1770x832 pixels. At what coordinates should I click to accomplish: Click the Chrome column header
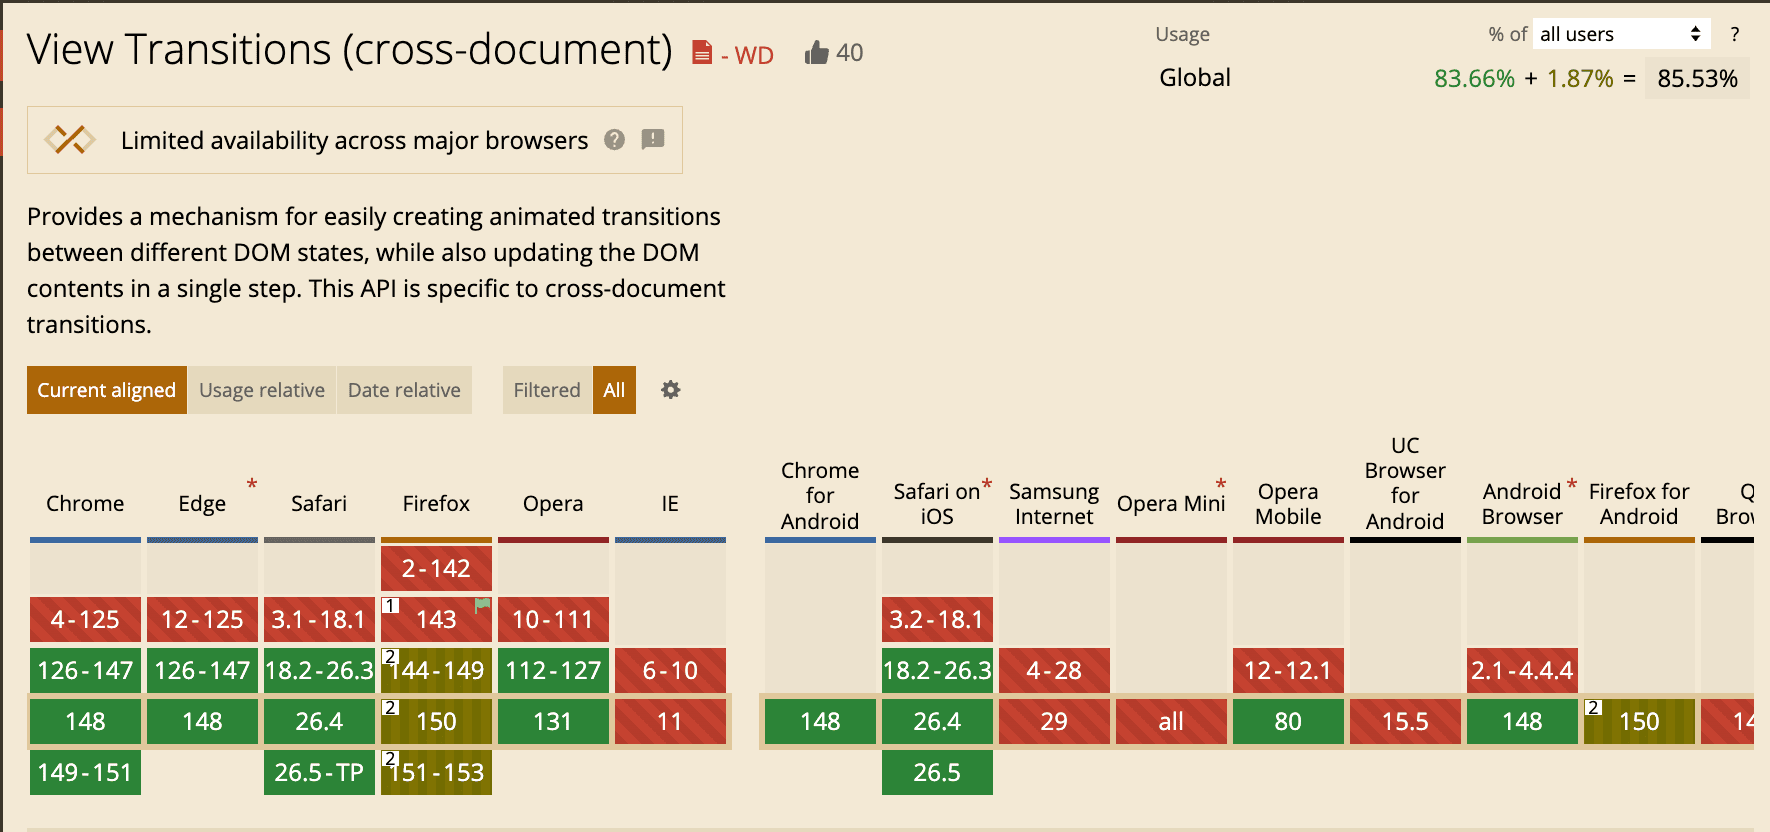[85, 503]
